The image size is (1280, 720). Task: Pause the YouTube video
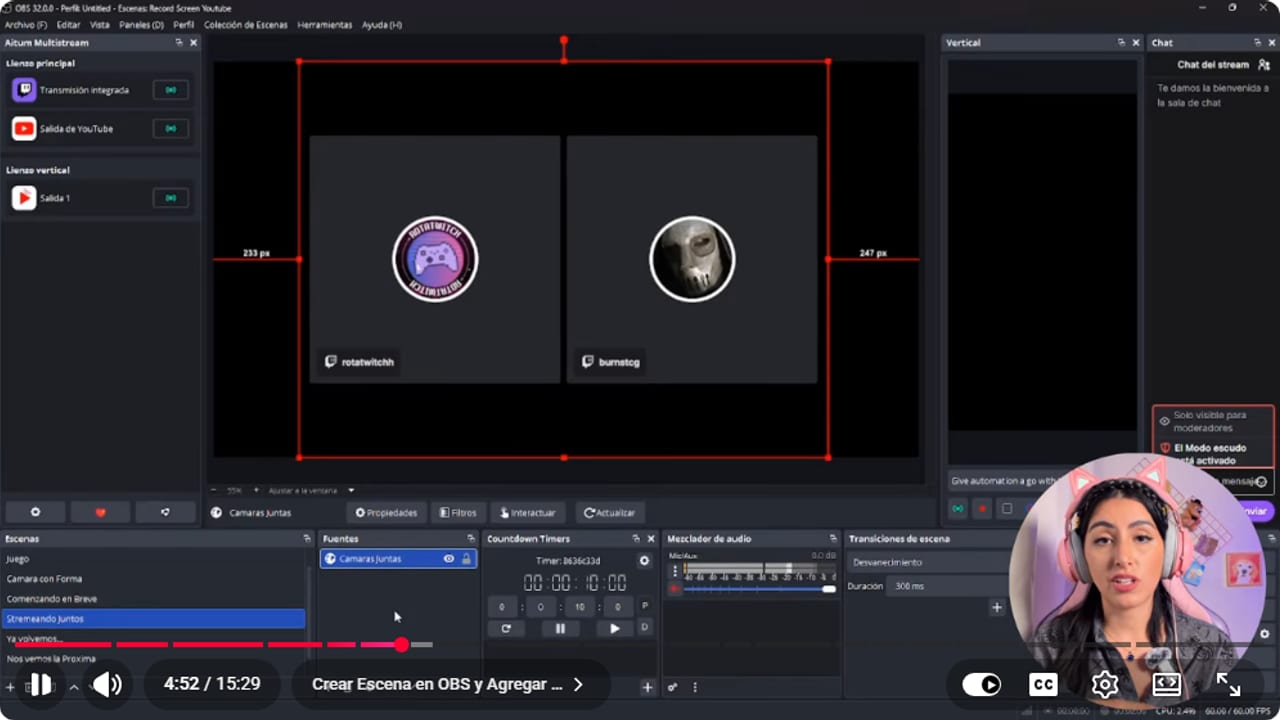pos(40,684)
